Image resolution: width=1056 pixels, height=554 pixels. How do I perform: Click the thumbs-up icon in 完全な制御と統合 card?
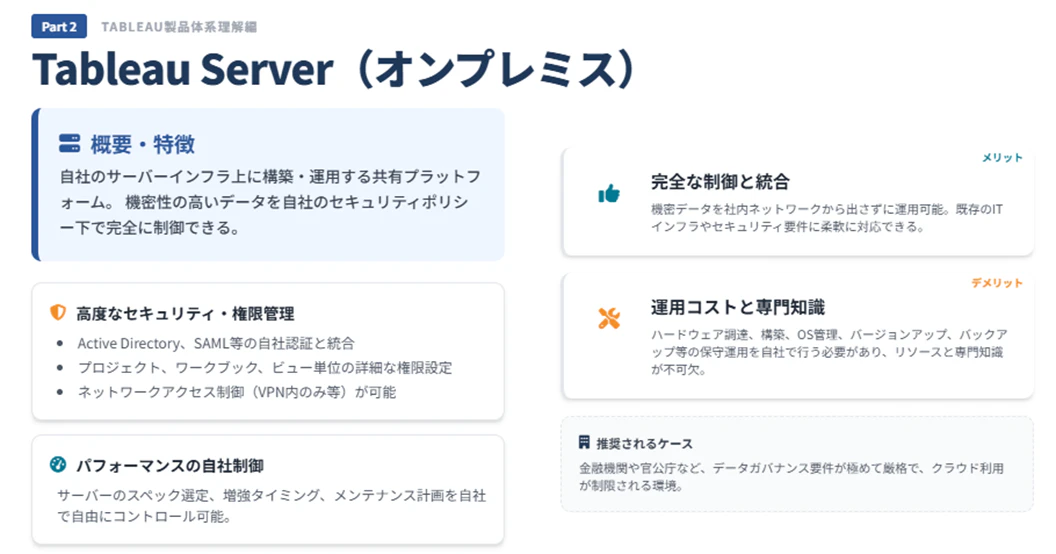(x=609, y=194)
